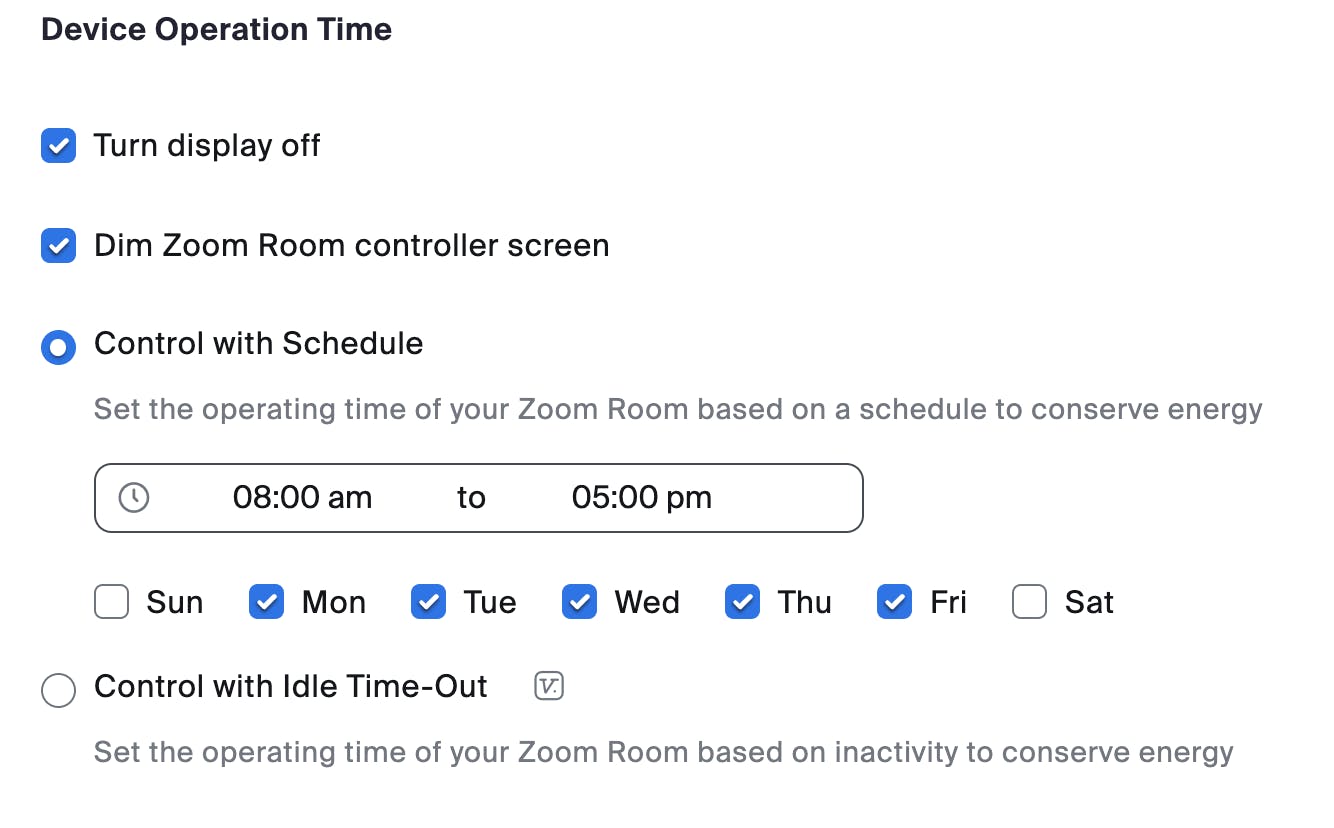
Task: Select the Control with Idle Time-Out radio button
Action: [x=58, y=690]
